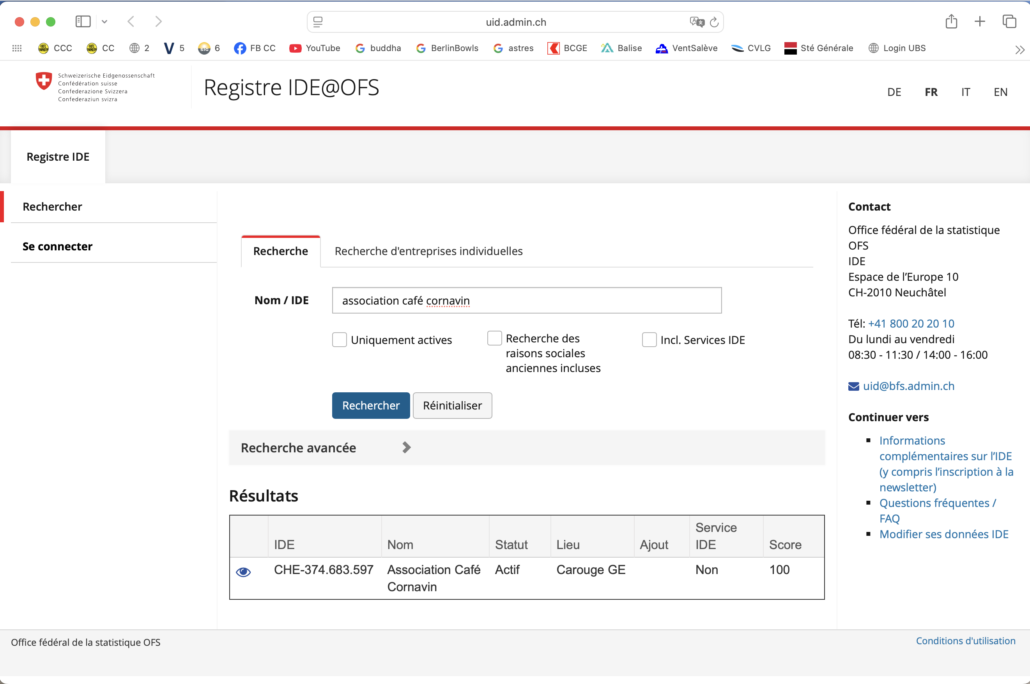Open a new tab with plus icon
Viewport: 1030px width, 684px height.
[x=980, y=21]
